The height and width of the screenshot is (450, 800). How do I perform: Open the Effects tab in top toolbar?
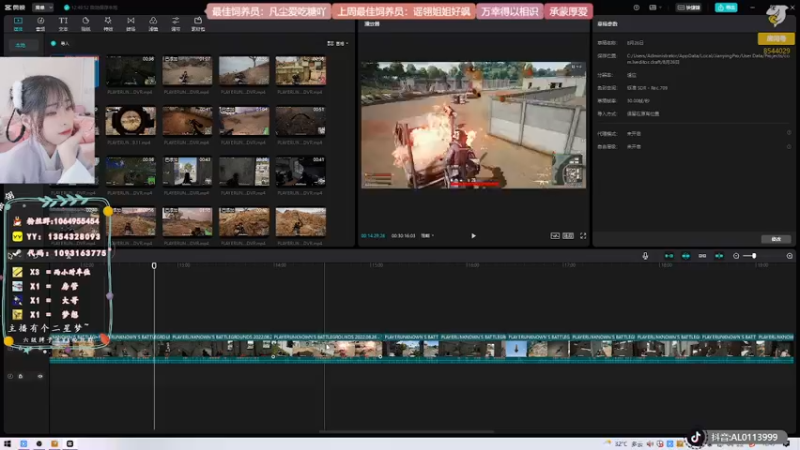pos(108,23)
